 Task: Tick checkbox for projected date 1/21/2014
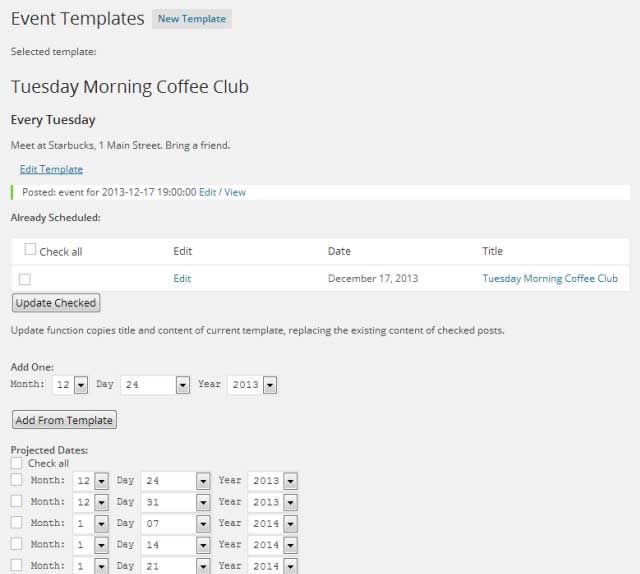[16, 565]
